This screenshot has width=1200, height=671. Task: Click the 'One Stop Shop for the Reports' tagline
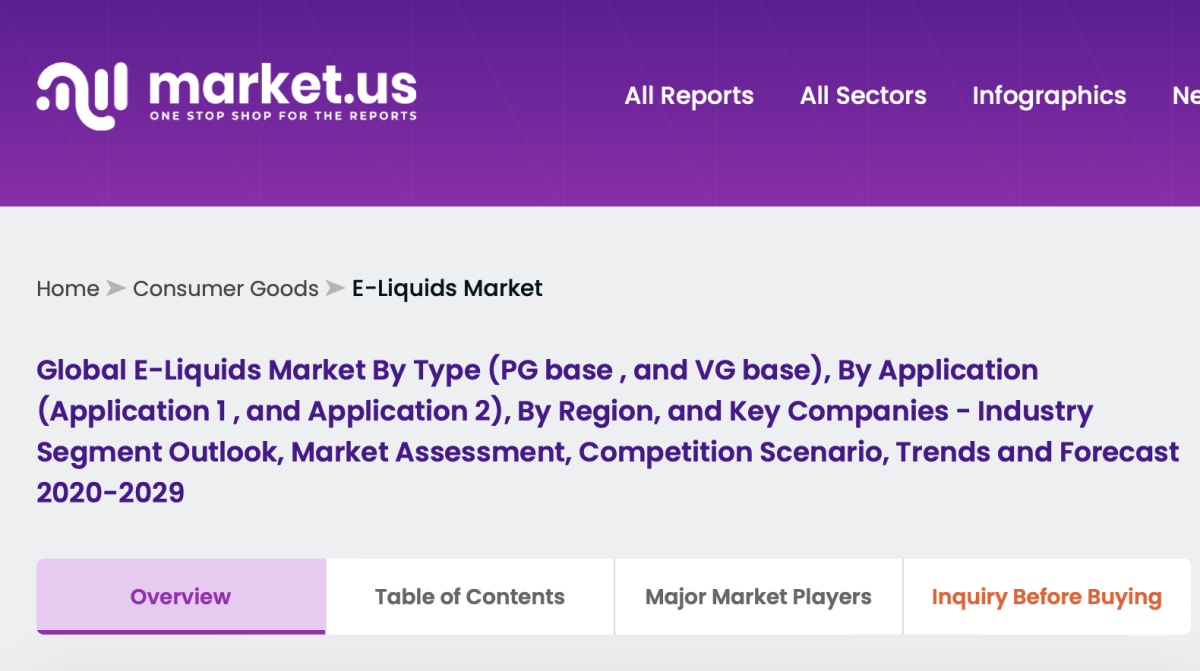click(x=283, y=116)
